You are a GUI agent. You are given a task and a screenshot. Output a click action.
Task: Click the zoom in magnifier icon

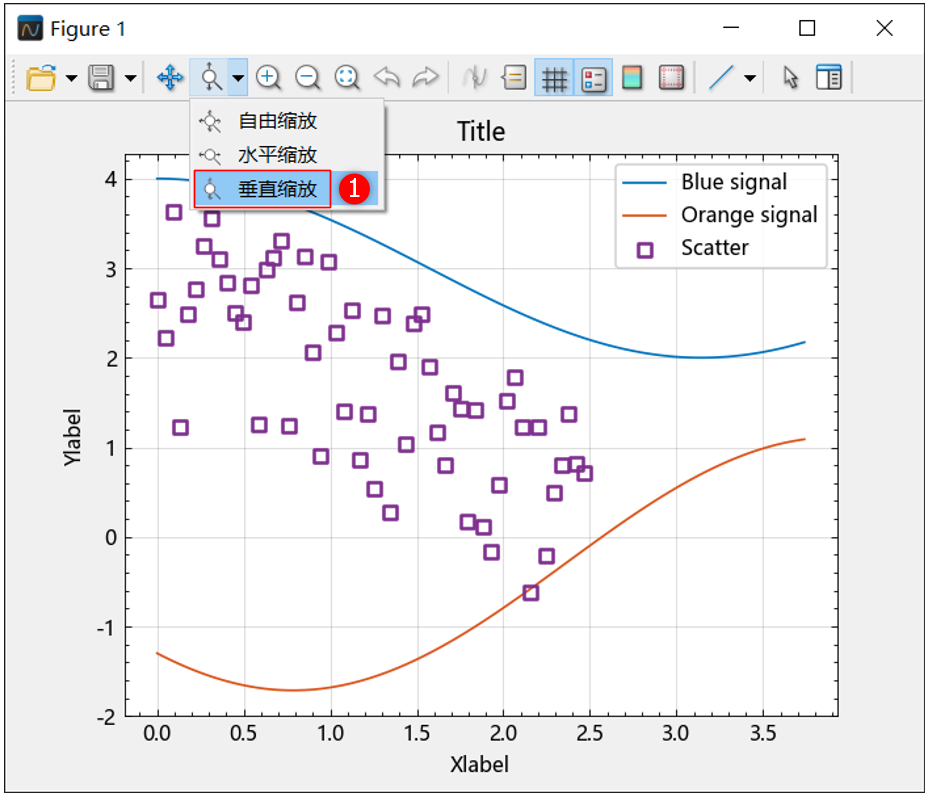268,78
